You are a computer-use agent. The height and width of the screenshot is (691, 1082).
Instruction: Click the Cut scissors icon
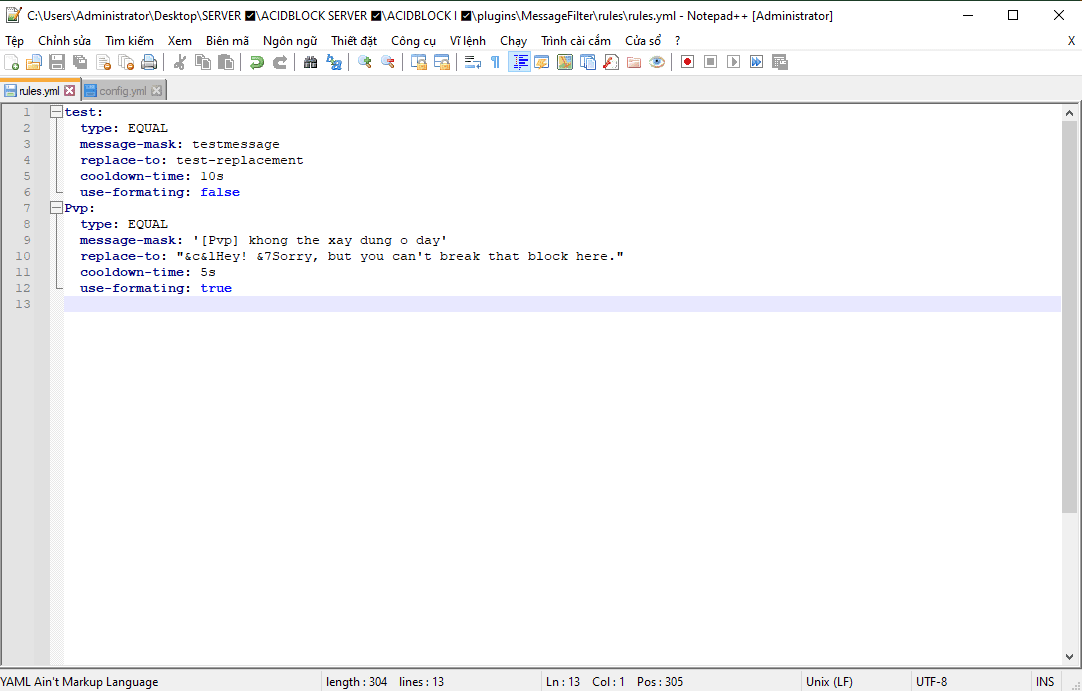point(180,62)
